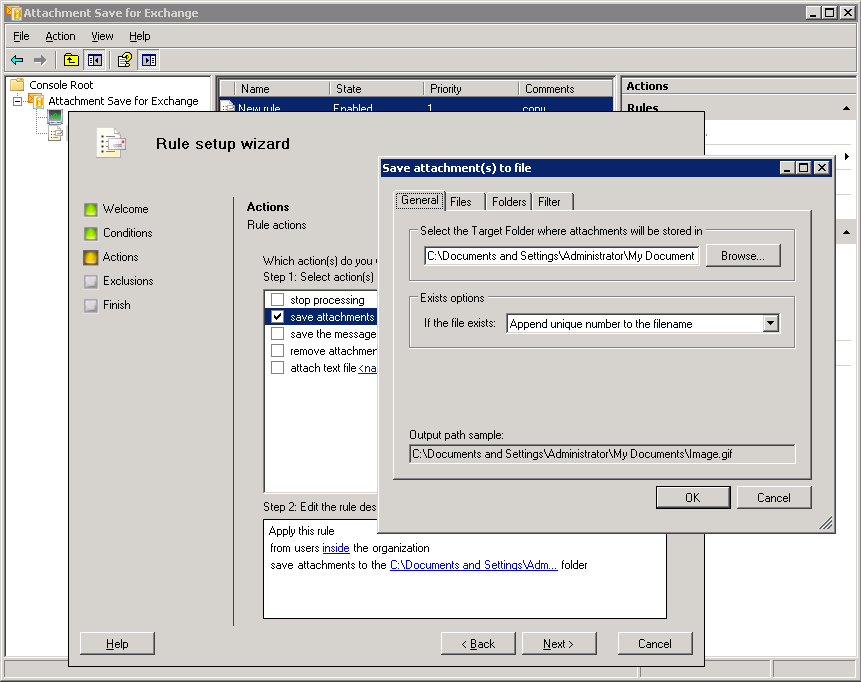Click the Back arrow toolbar icon
Screen dimensions: 861x682
(17, 60)
